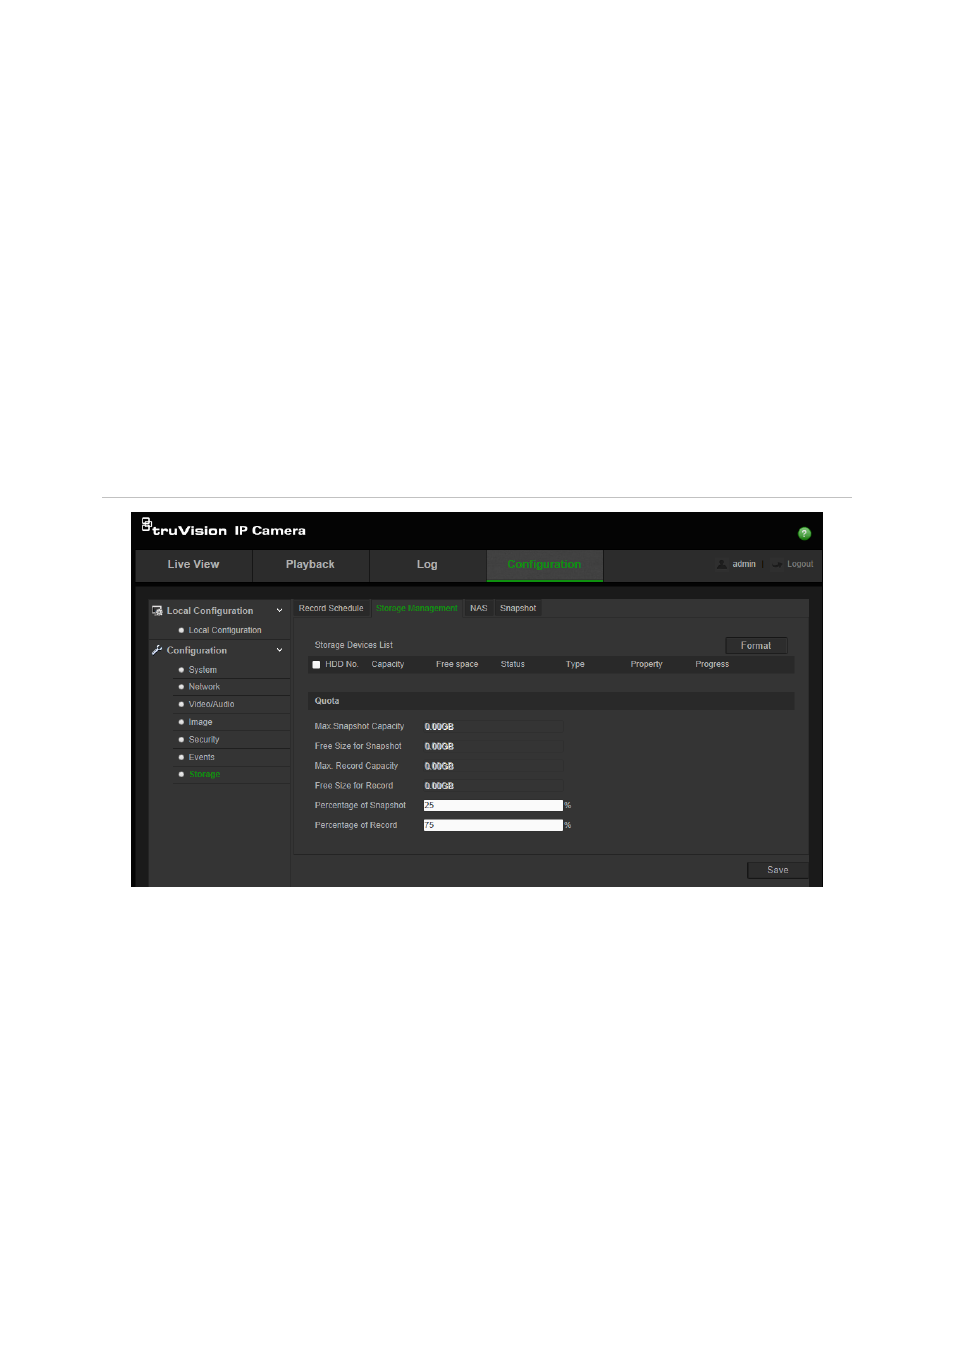The width and height of the screenshot is (954, 1349).
Task: Switch to the Storage Management tab
Action: pyautogui.click(x=417, y=608)
